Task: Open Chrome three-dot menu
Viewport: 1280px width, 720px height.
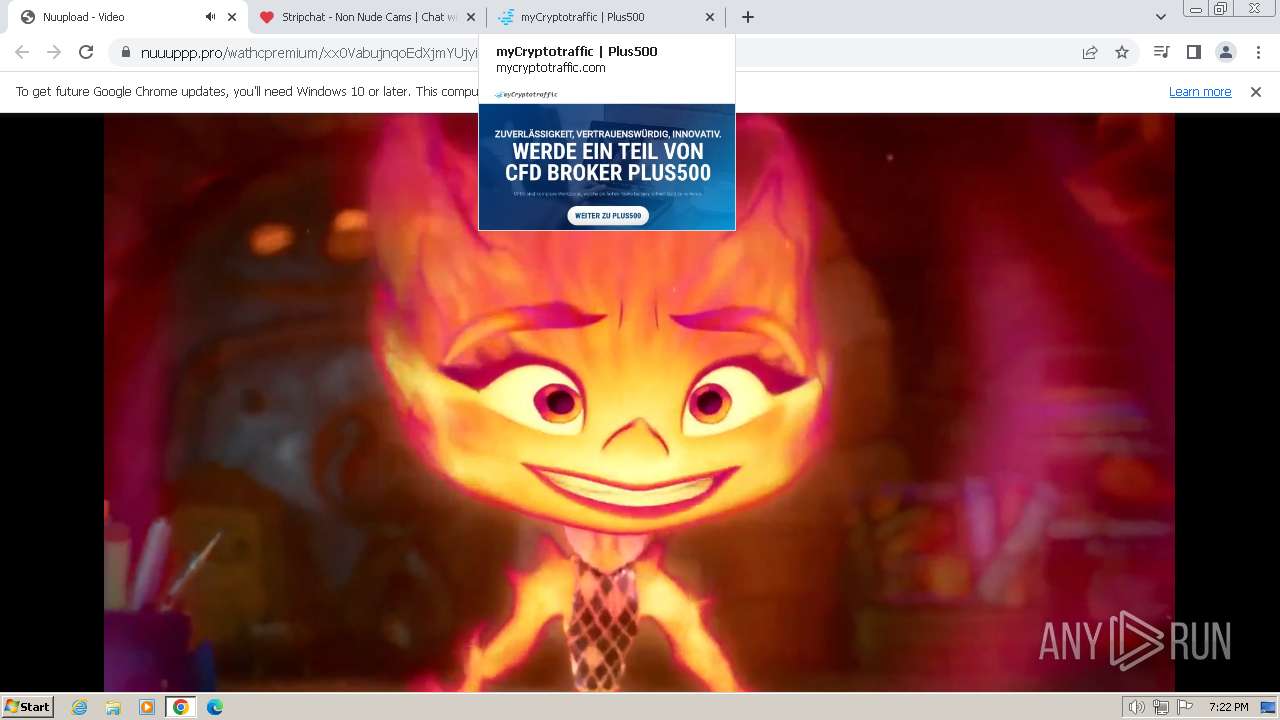Action: (x=1258, y=52)
